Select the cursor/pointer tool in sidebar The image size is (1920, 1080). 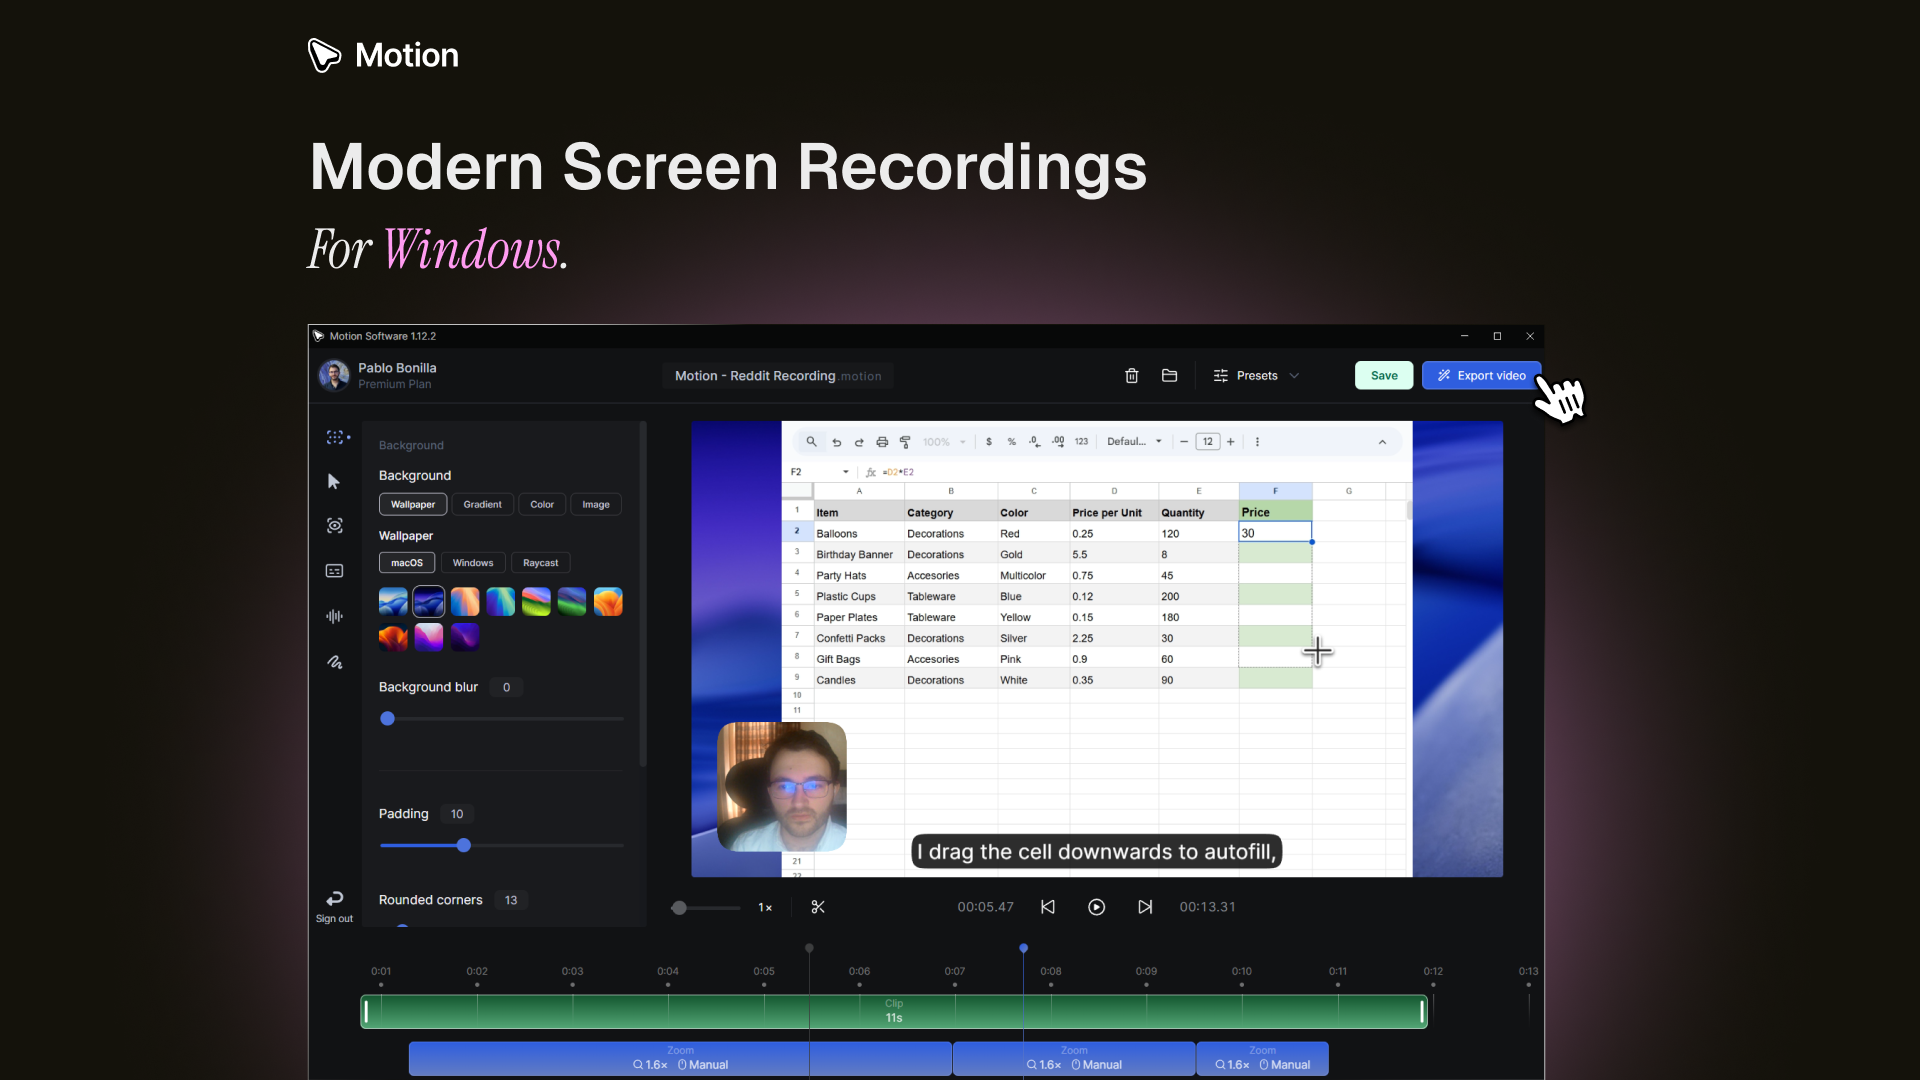(x=334, y=481)
